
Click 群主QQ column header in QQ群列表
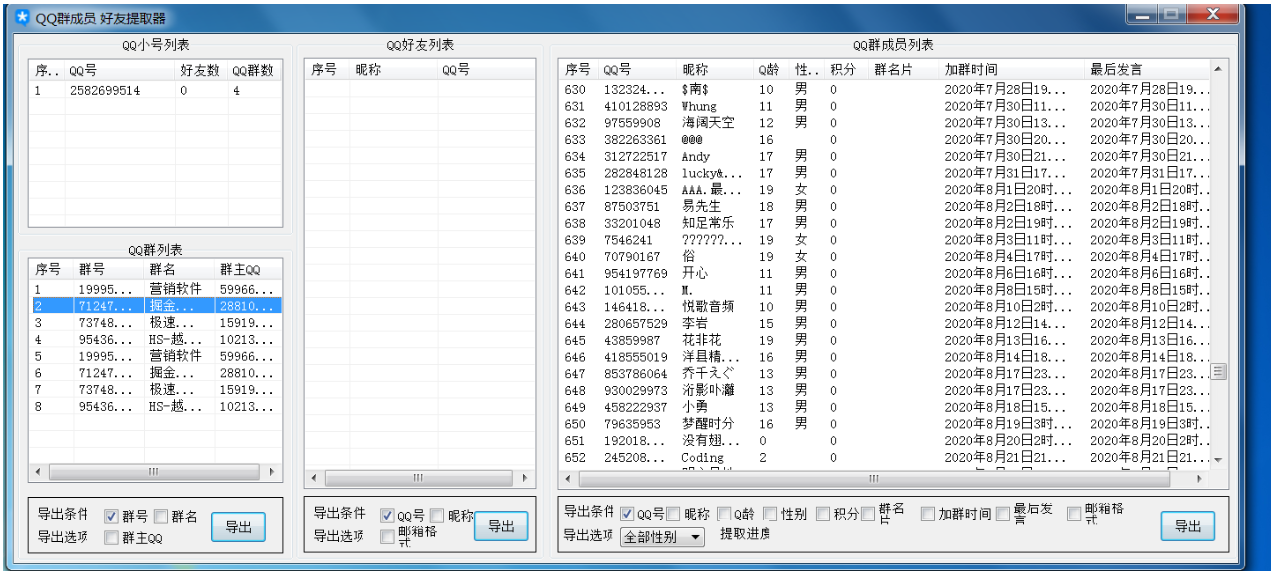click(249, 270)
